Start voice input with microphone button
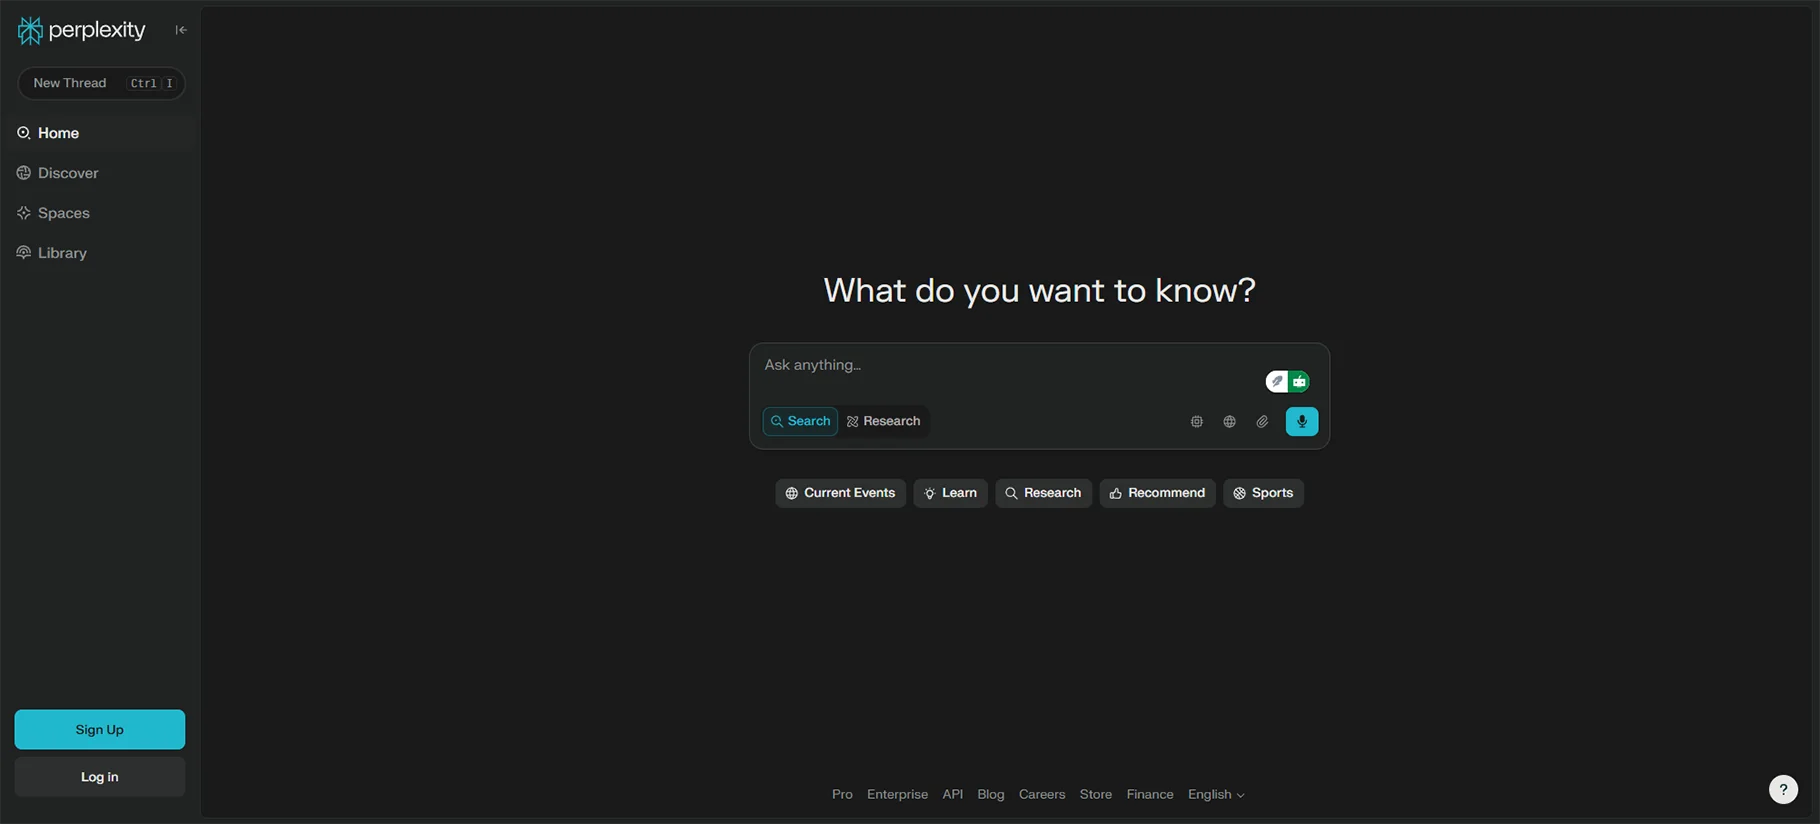The image size is (1820, 824). click(x=1301, y=422)
